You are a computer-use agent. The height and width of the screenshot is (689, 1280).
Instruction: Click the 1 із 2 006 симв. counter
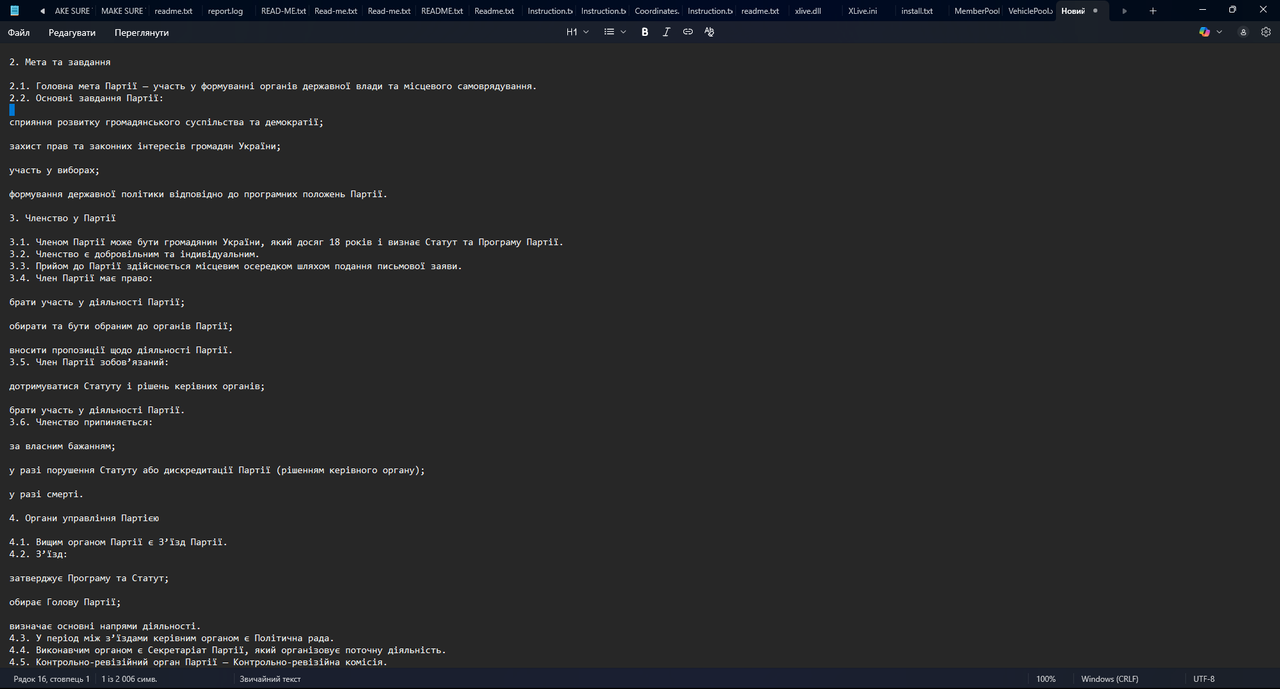pyautogui.click(x=129, y=679)
